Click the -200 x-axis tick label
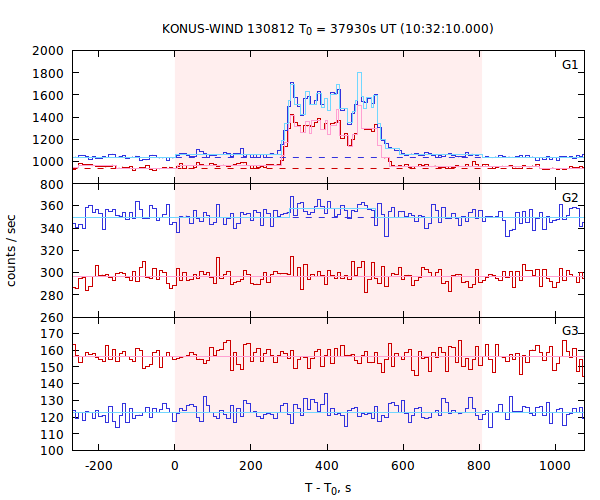 pyautogui.click(x=98, y=466)
